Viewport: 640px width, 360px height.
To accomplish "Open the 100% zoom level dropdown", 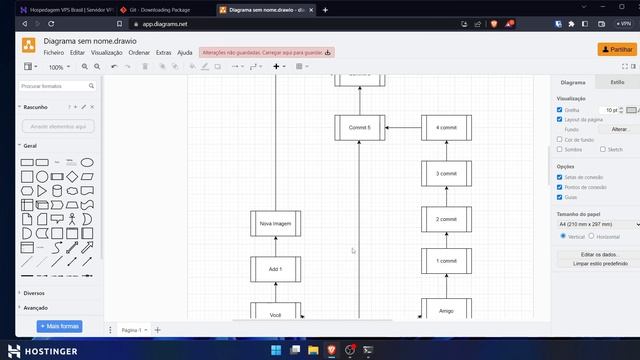I will pyautogui.click(x=59, y=67).
